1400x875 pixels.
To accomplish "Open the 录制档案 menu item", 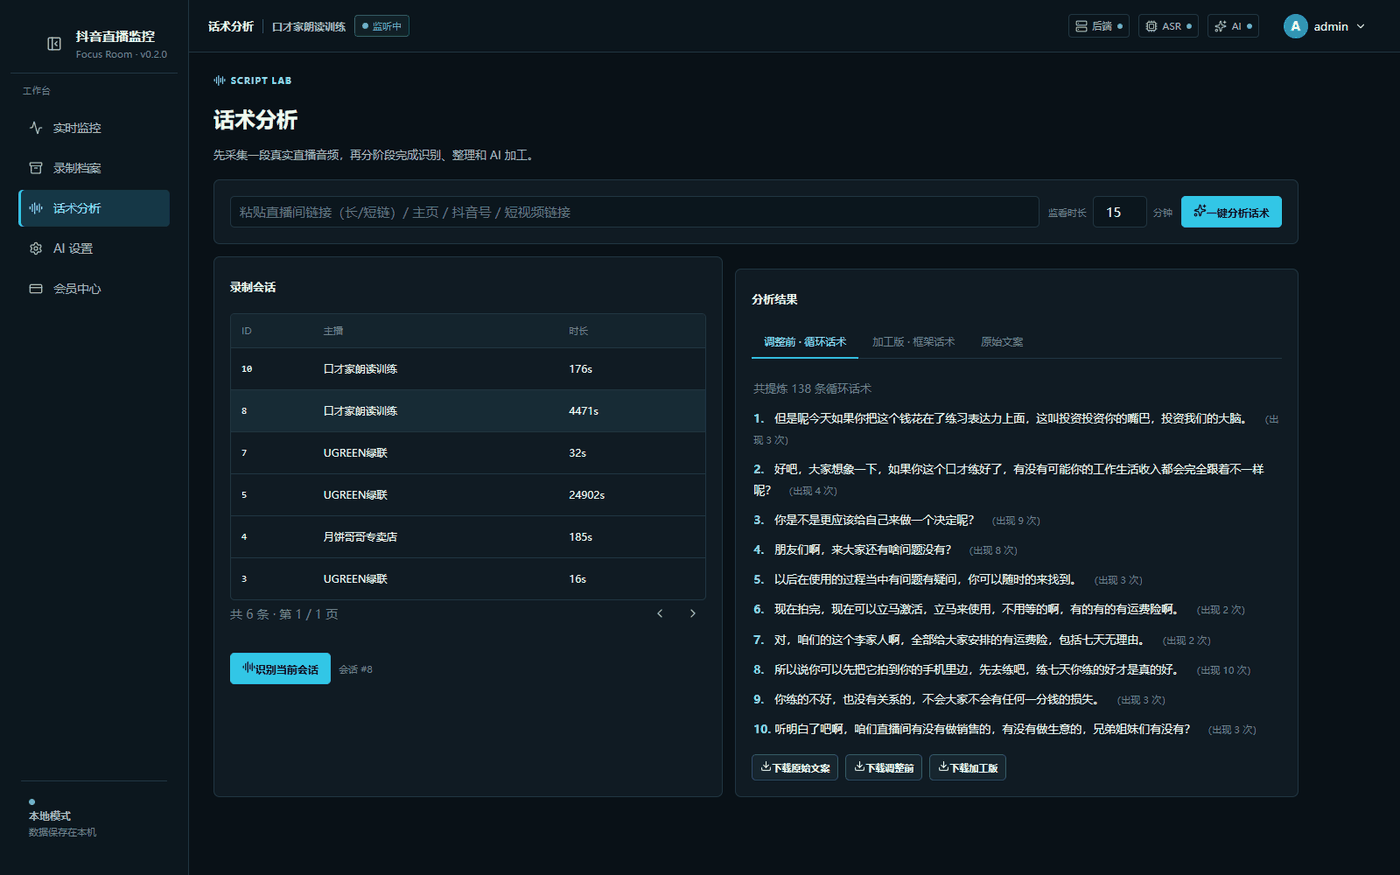I will point(94,168).
